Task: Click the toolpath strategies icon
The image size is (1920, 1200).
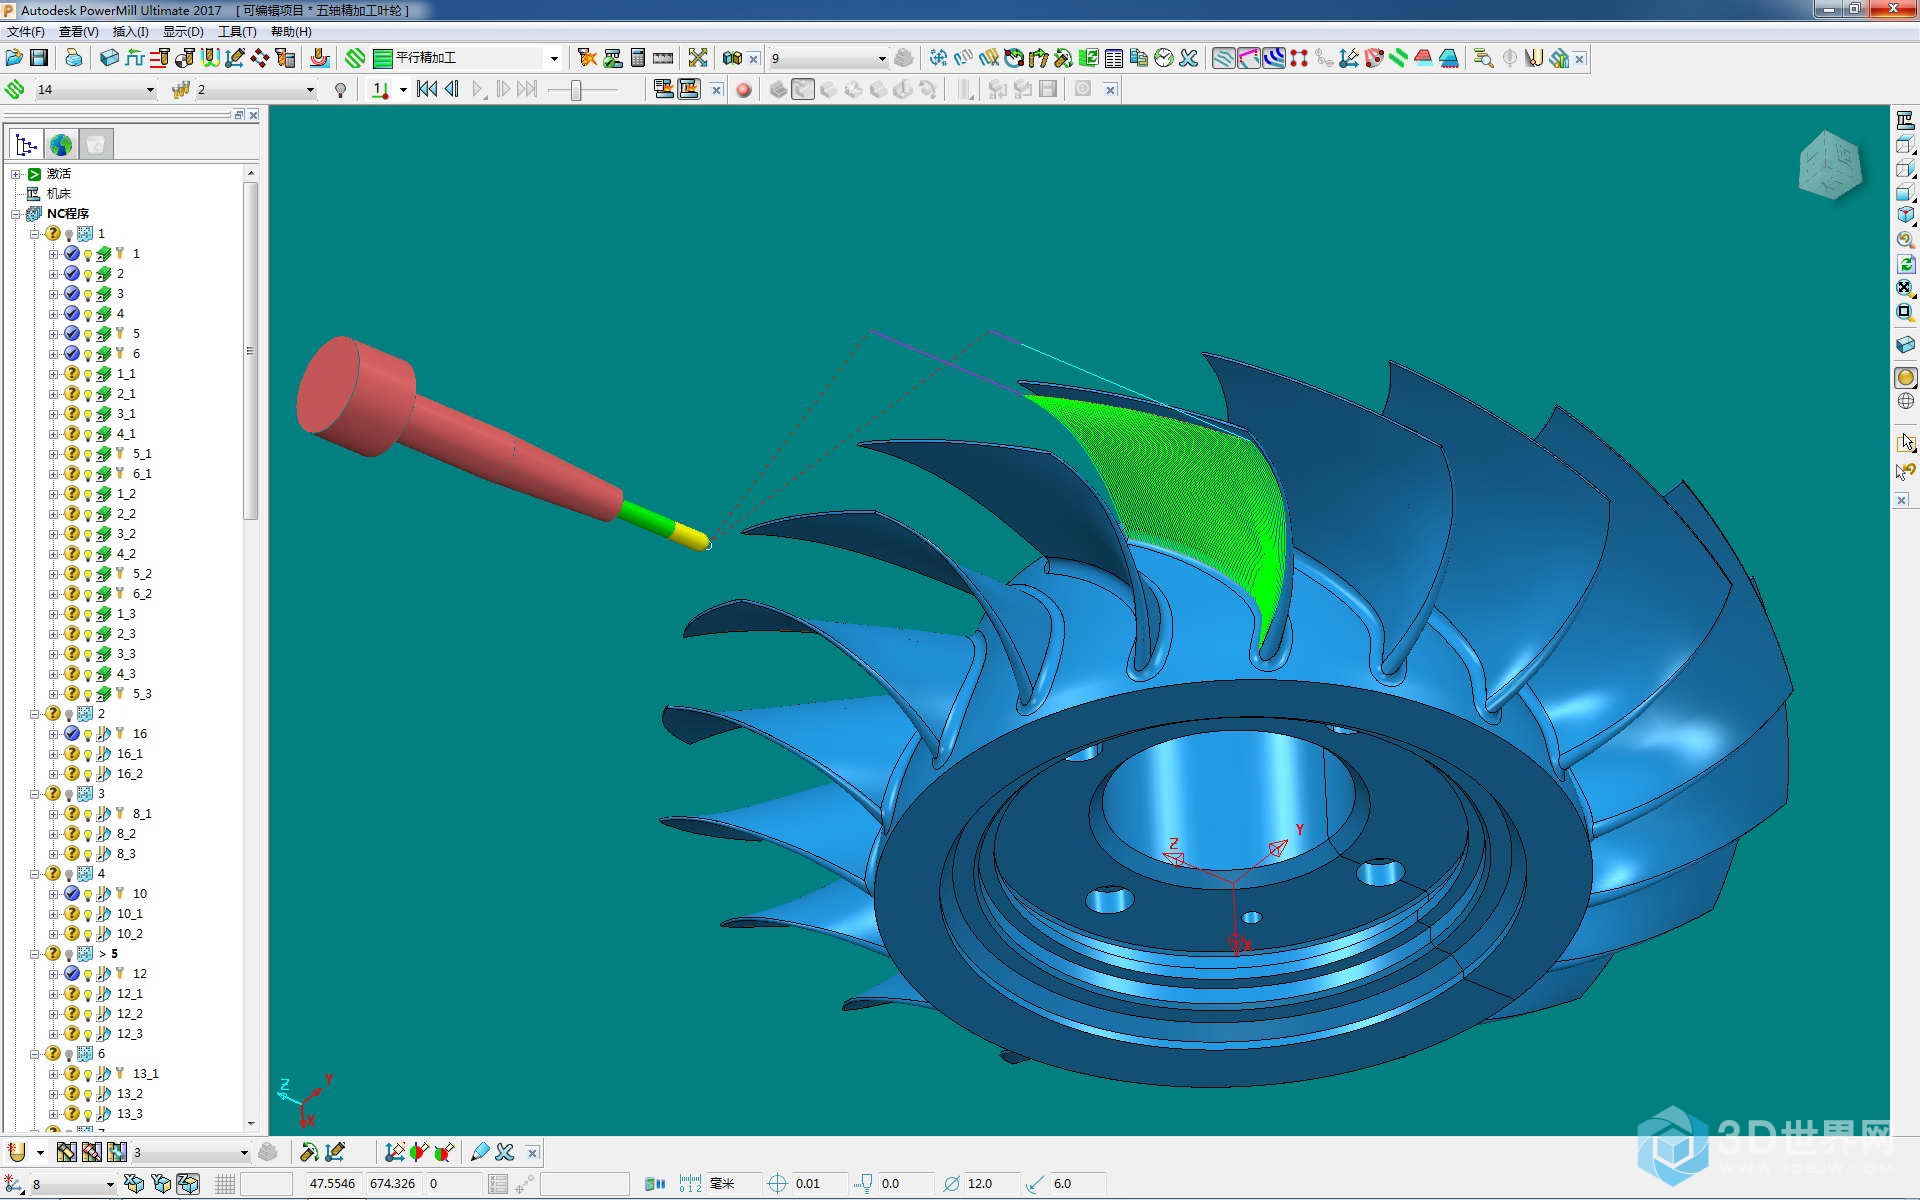Action: [x=354, y=58]
